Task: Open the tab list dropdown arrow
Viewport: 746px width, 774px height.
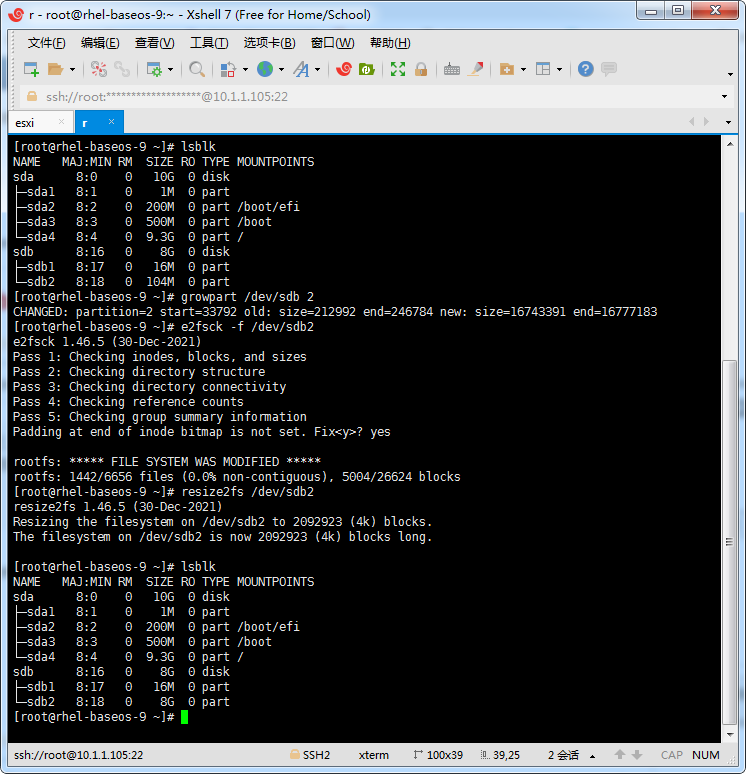Action: 728,122
